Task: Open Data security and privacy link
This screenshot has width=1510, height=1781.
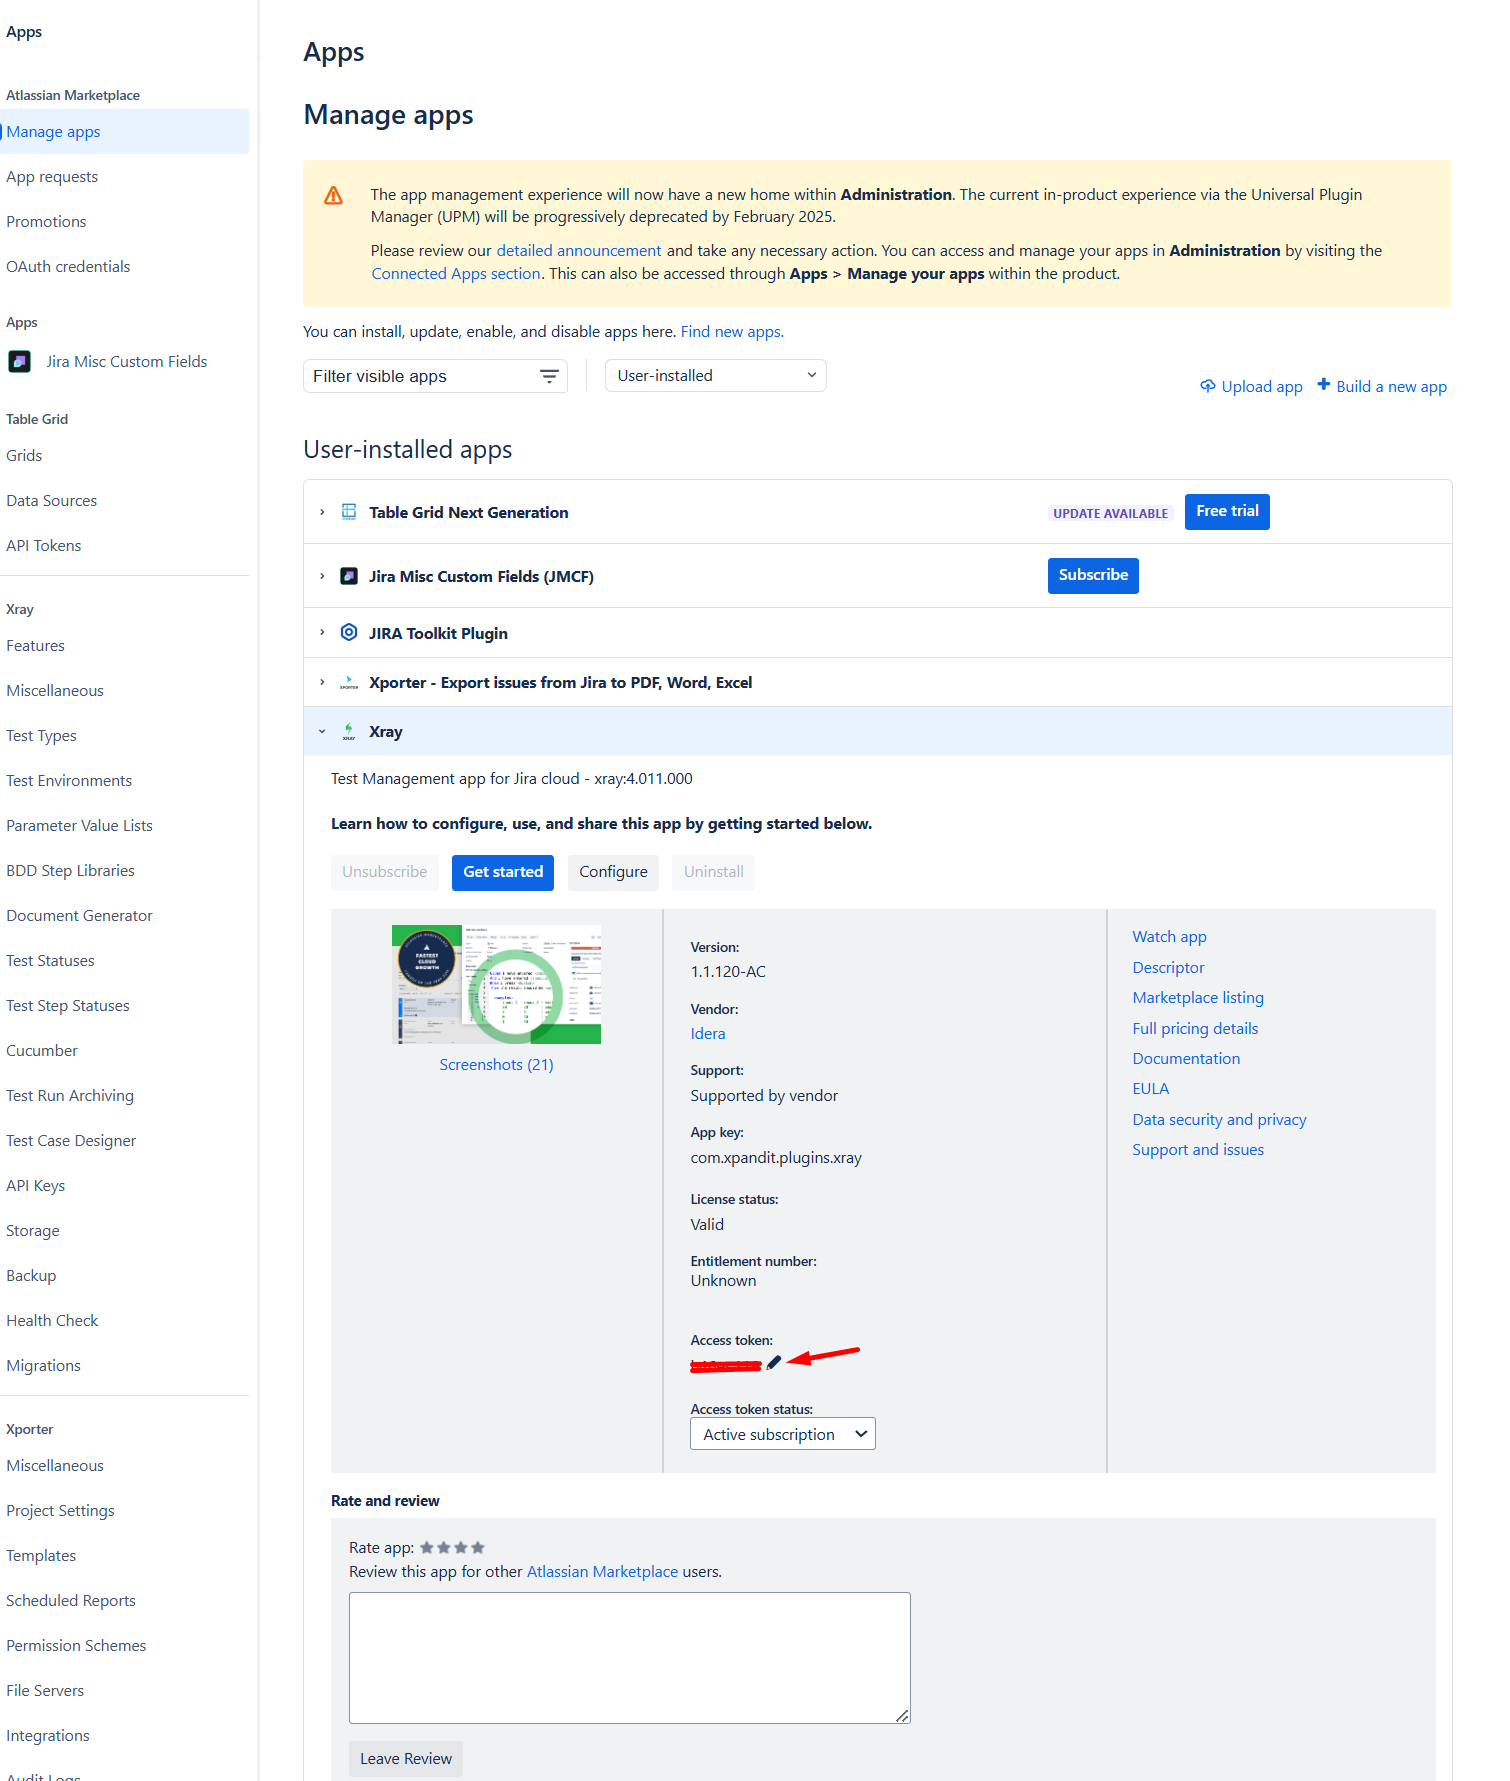Action: [x=1219, y=1119]
